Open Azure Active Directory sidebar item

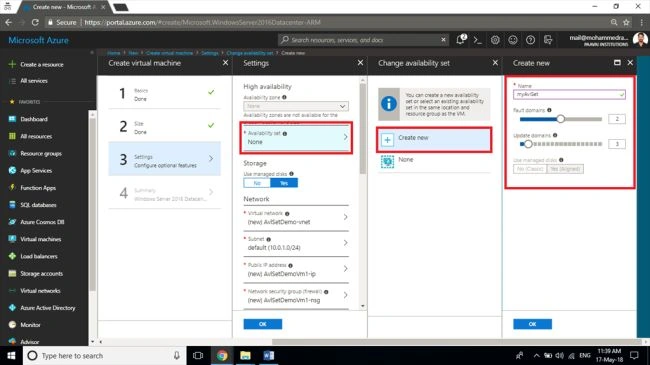pos(48,308)
